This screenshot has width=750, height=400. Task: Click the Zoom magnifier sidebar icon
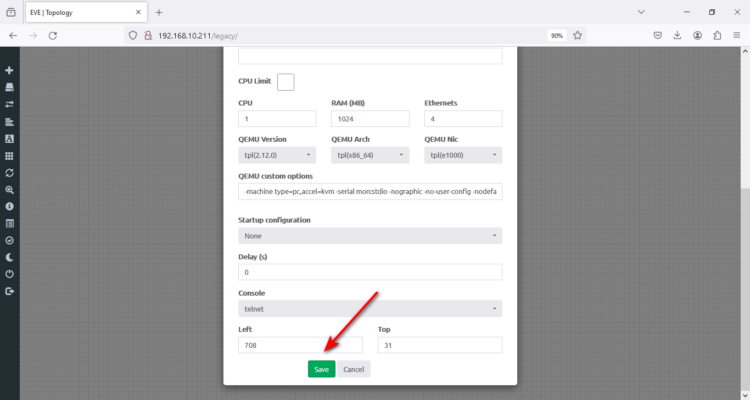click(x=9, y=190)
